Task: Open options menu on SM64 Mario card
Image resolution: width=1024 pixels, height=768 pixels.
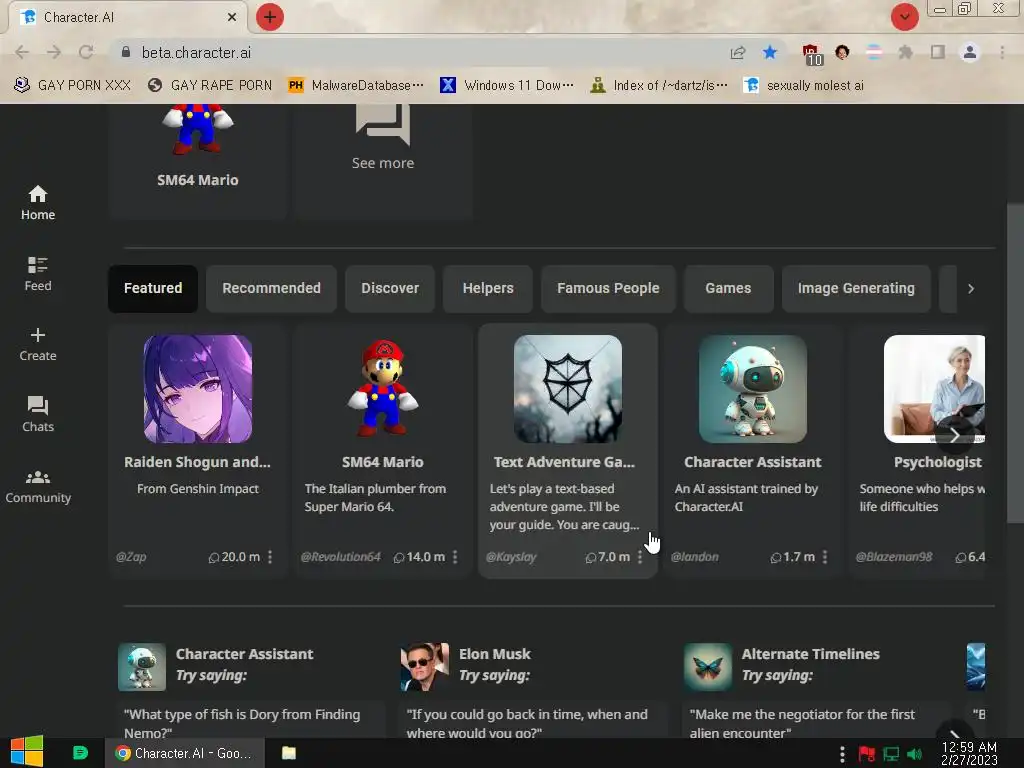Action: (x=455, y=556)
